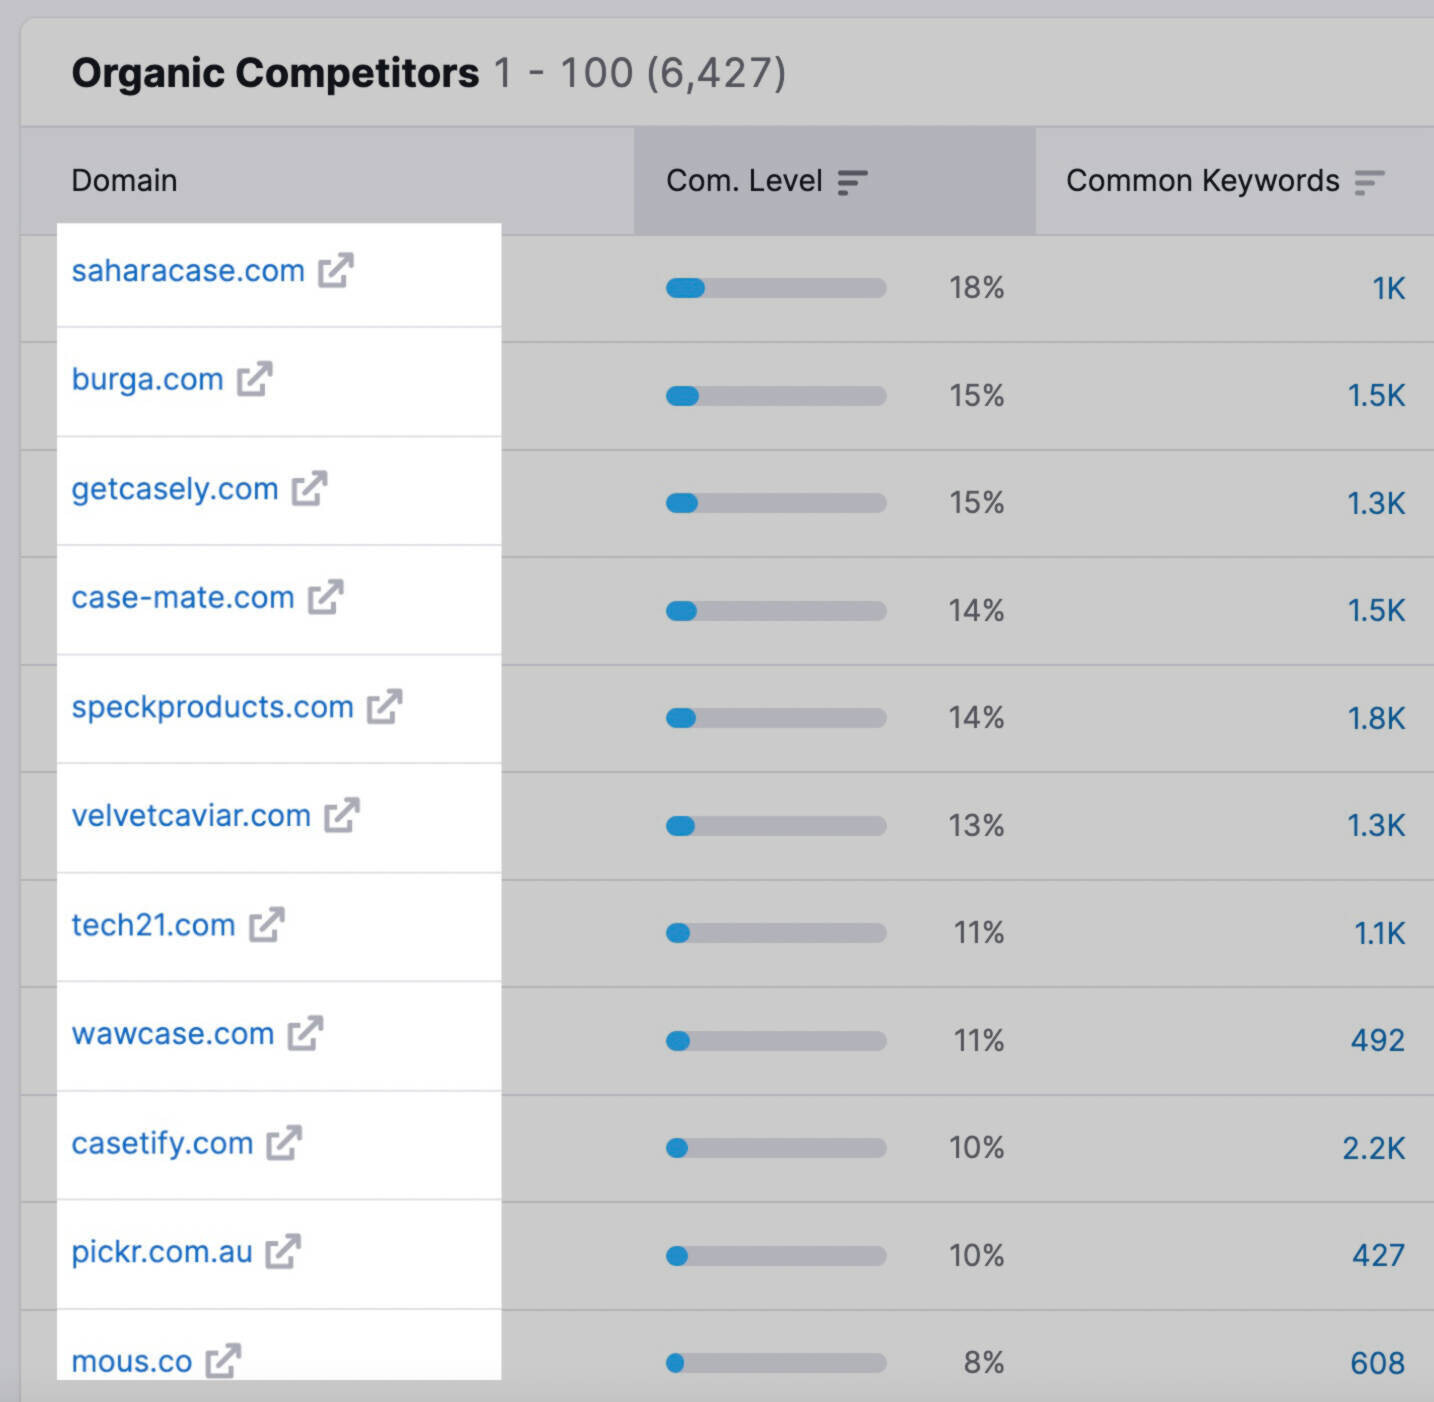Sort by Common Keywords sort icon

coord(1369,182)
